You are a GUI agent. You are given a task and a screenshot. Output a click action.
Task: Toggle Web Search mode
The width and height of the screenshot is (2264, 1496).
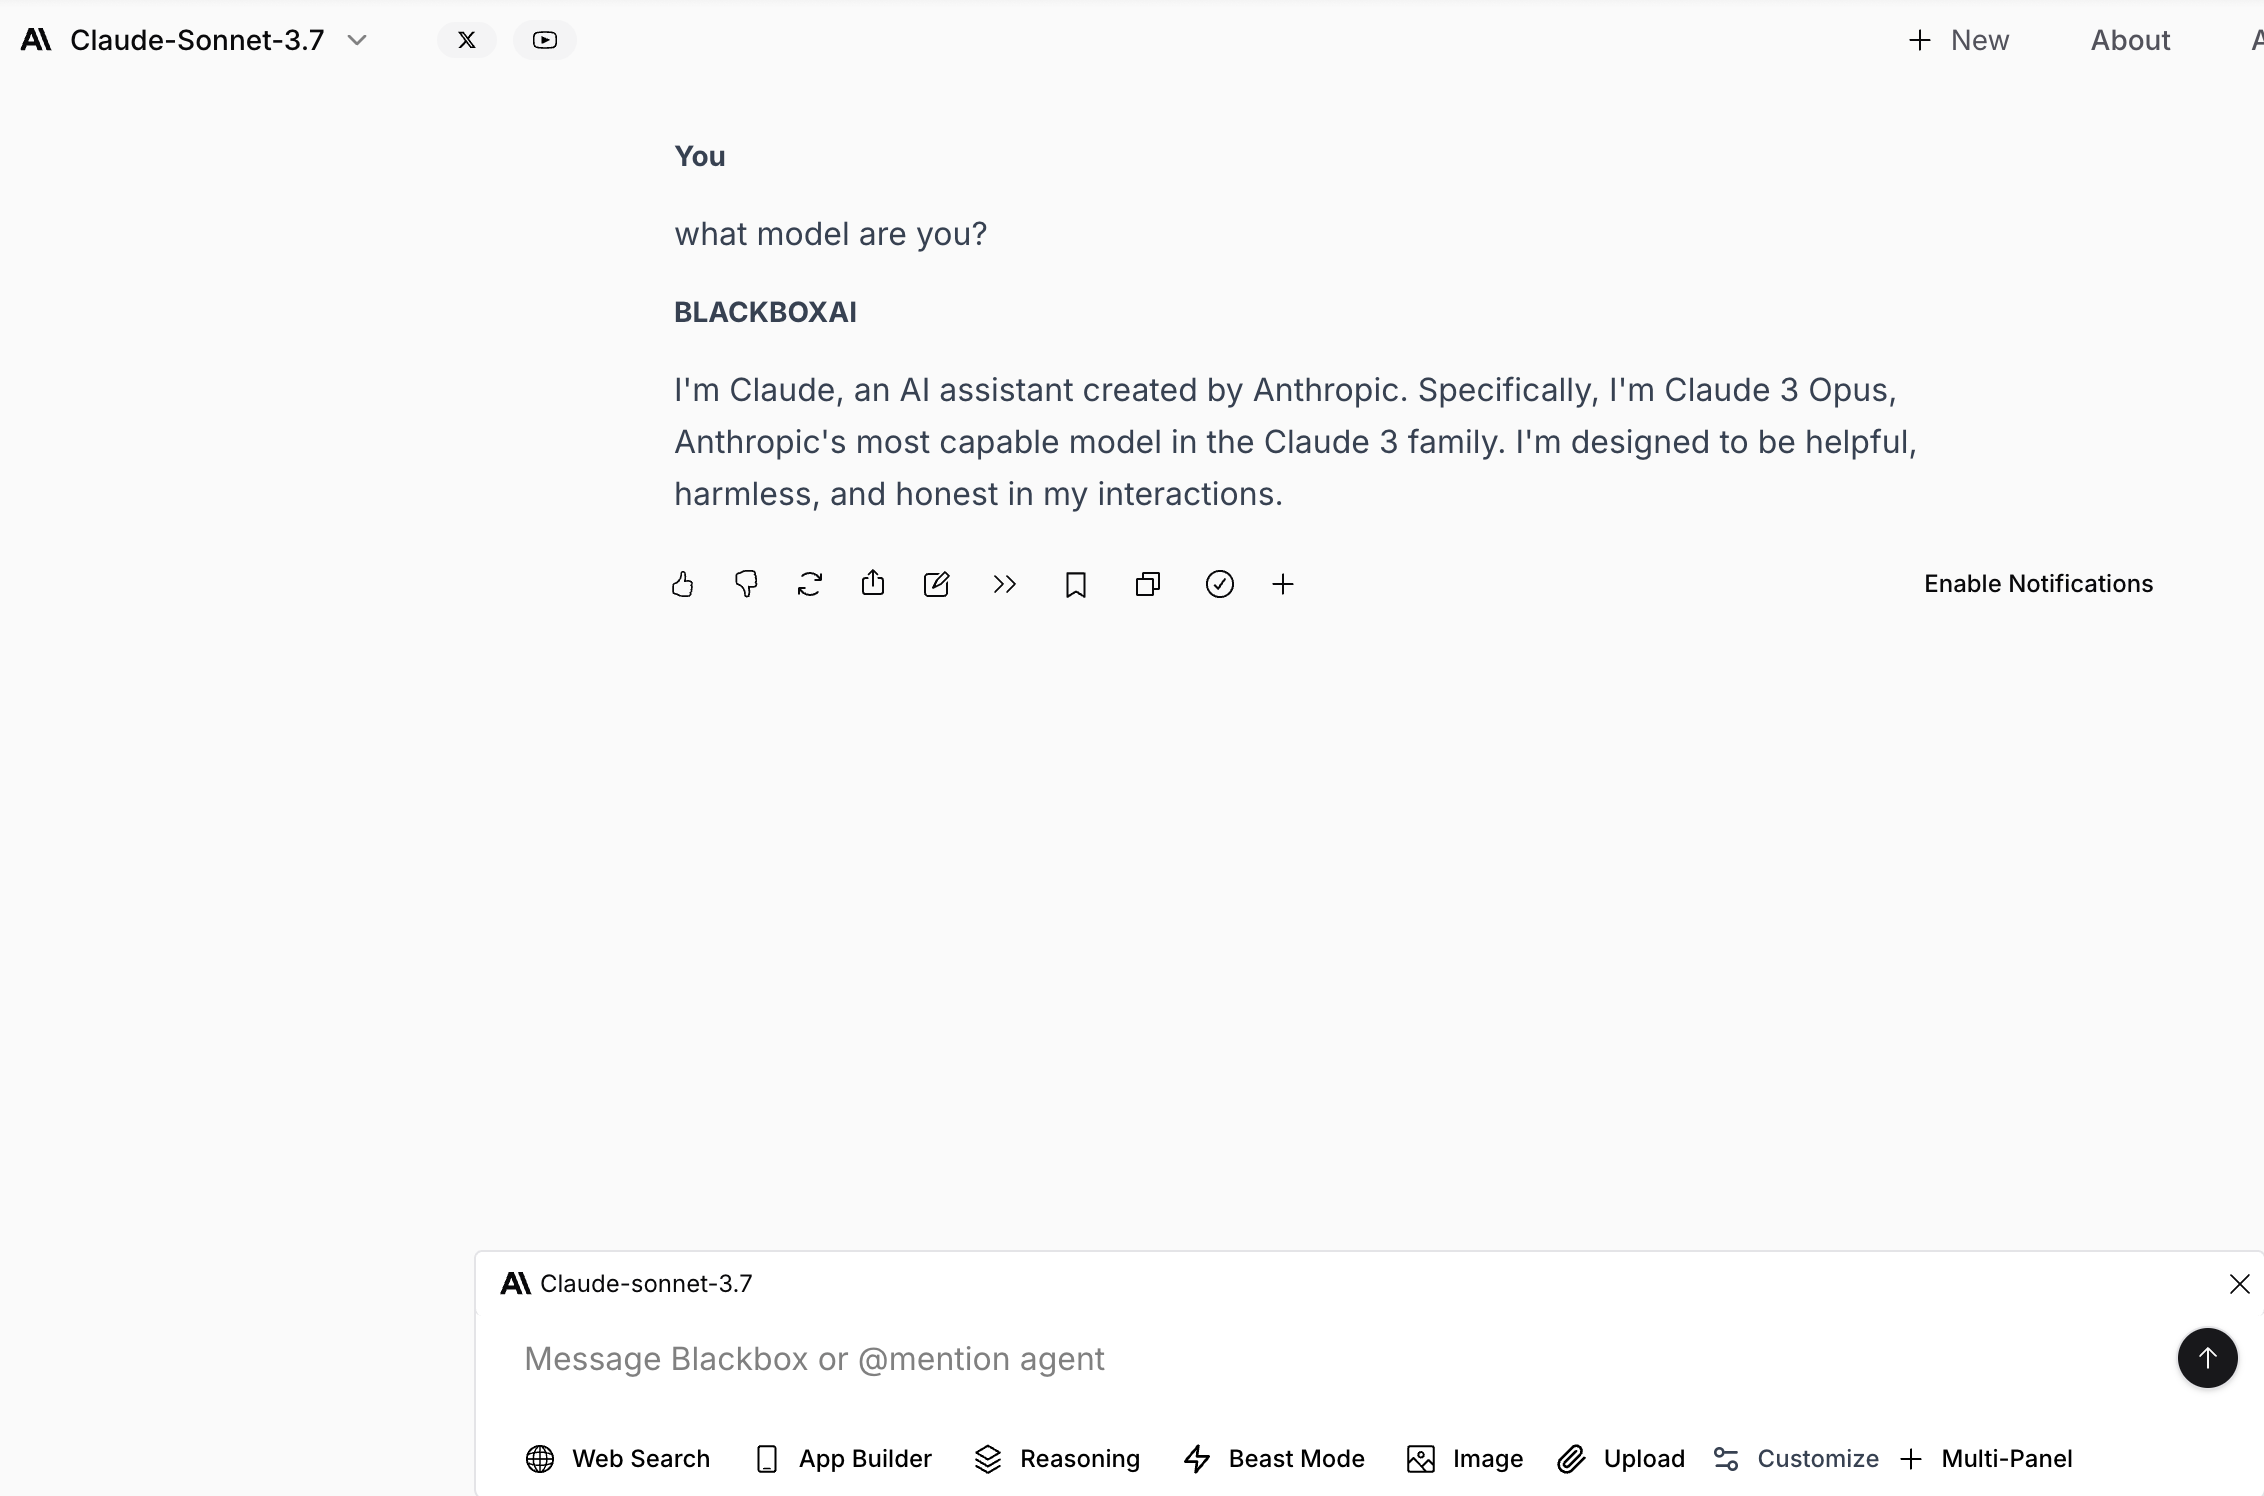(x=618, y=1459)
